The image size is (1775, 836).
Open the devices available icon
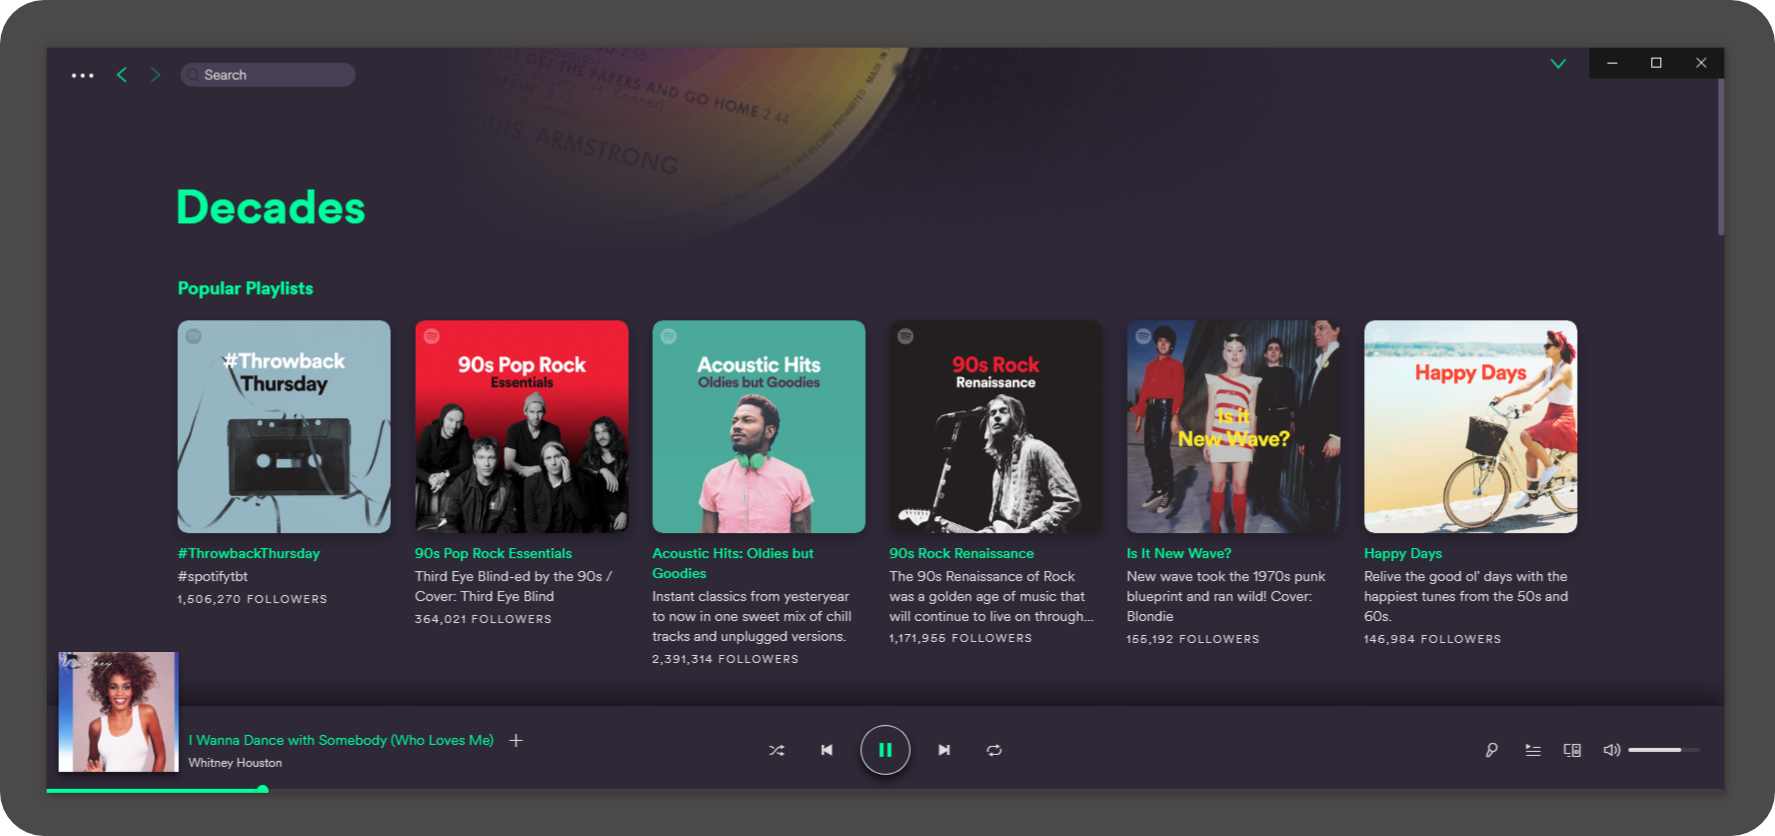[1572, 750]
